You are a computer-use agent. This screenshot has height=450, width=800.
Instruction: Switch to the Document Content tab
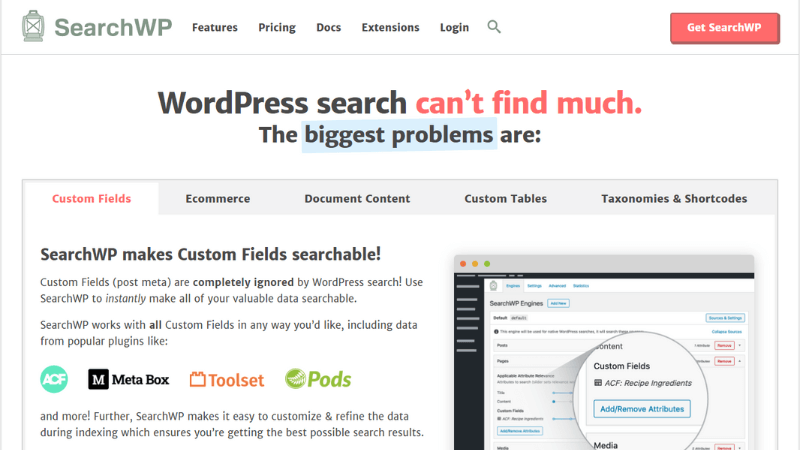pyautogui.click(x=357, y=198)
